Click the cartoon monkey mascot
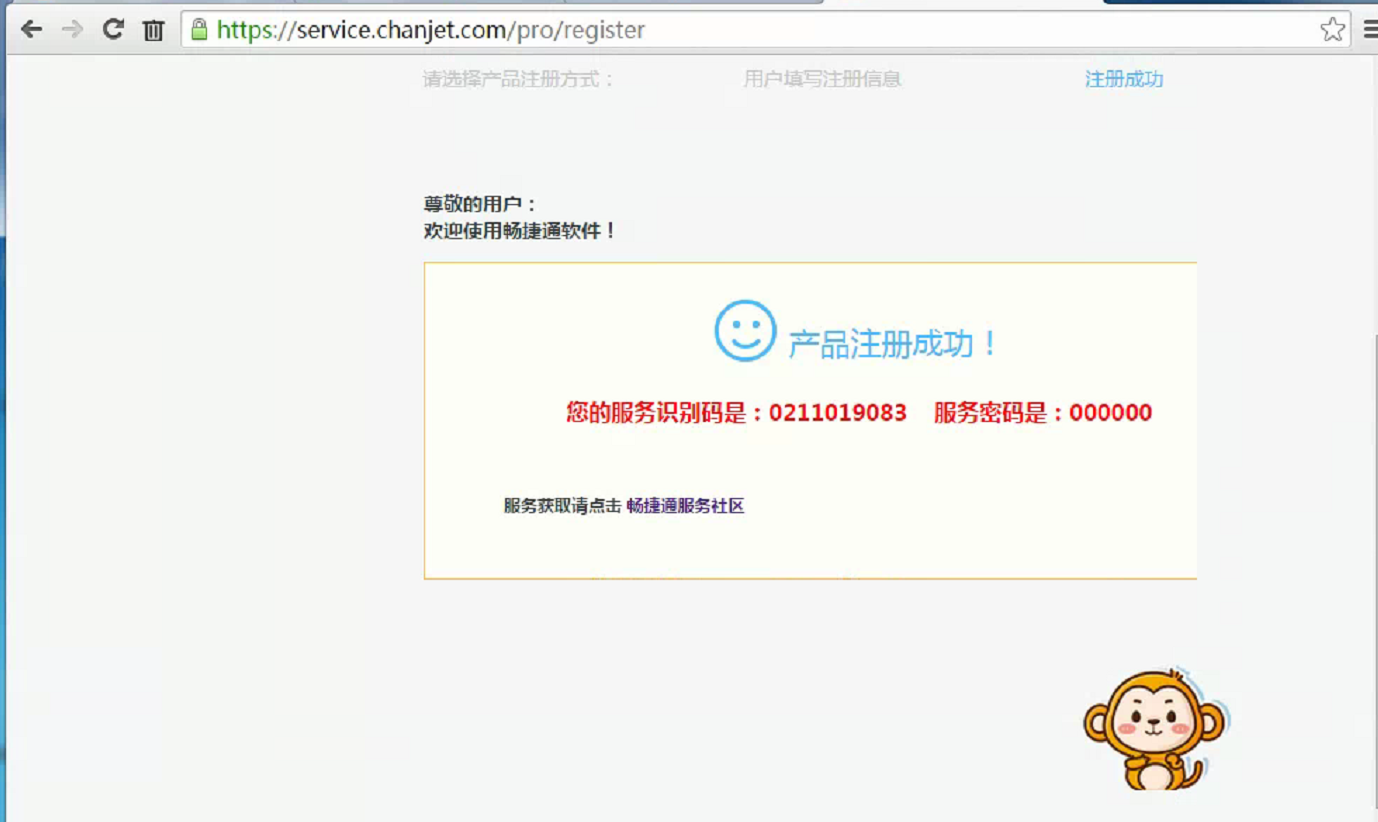 tap(1156, 728)
